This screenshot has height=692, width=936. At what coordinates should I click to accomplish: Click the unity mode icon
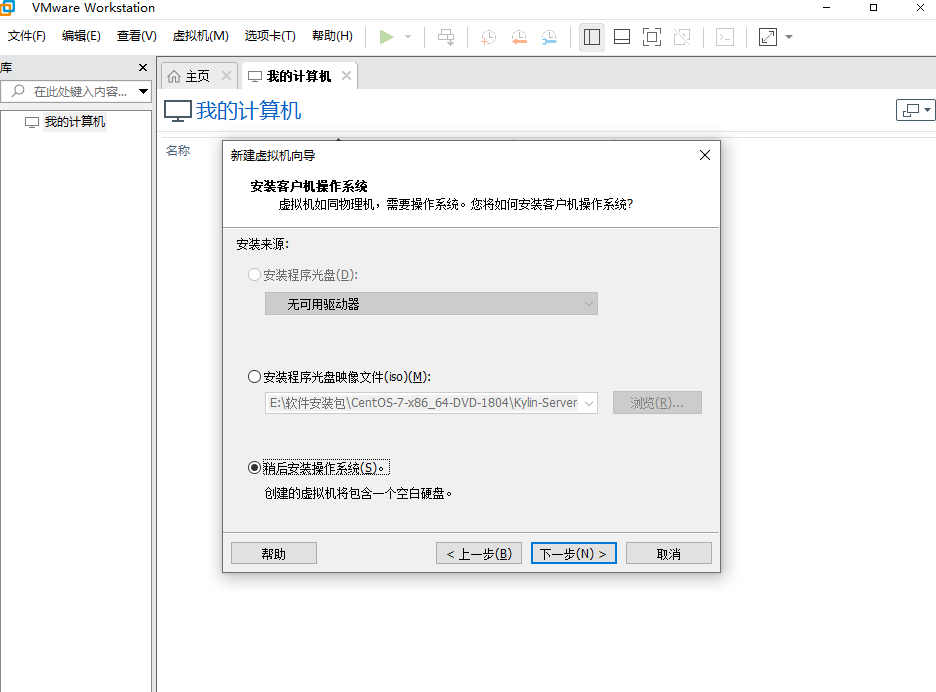682,37
